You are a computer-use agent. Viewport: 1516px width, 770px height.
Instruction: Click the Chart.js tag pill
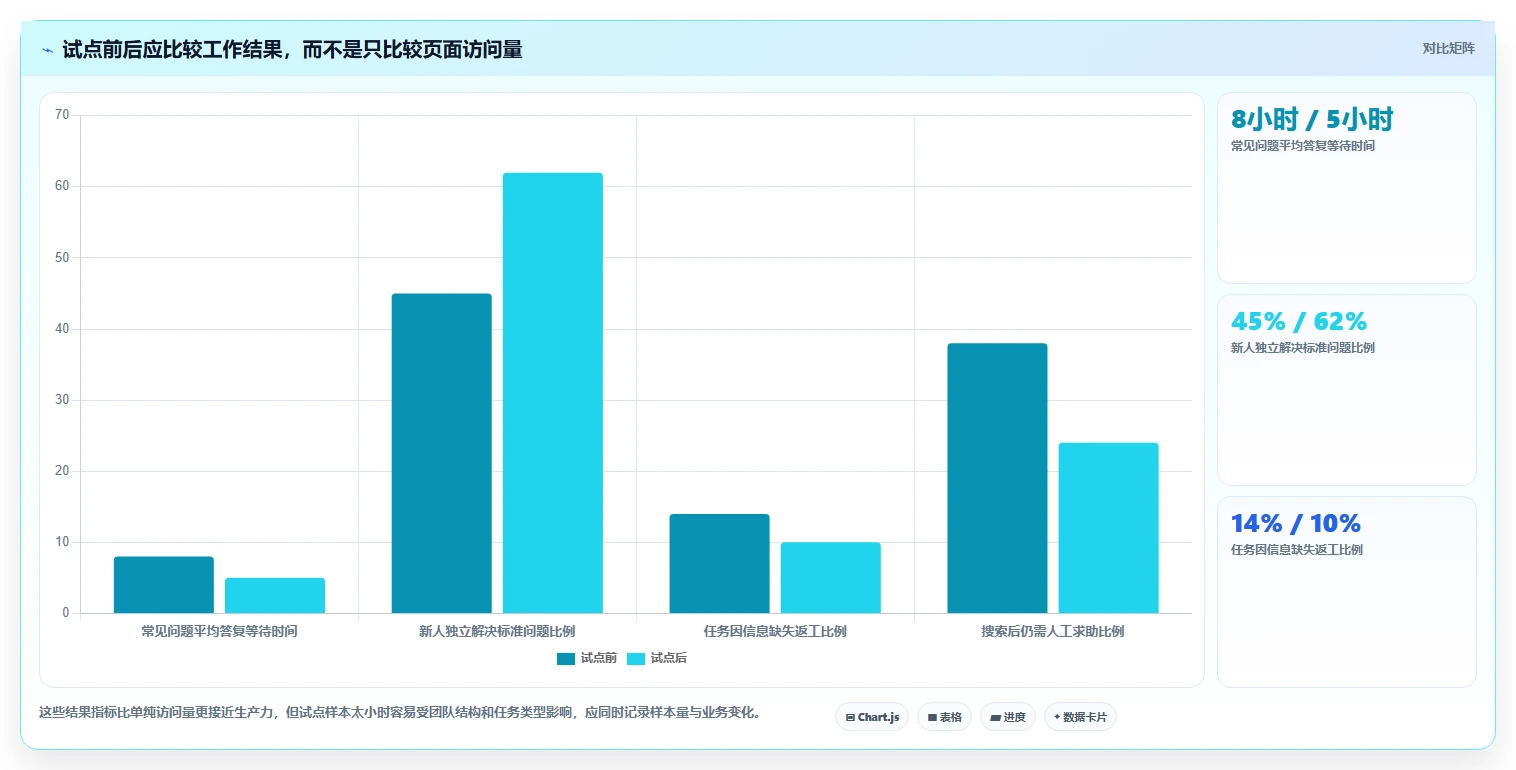click(872, 717)
